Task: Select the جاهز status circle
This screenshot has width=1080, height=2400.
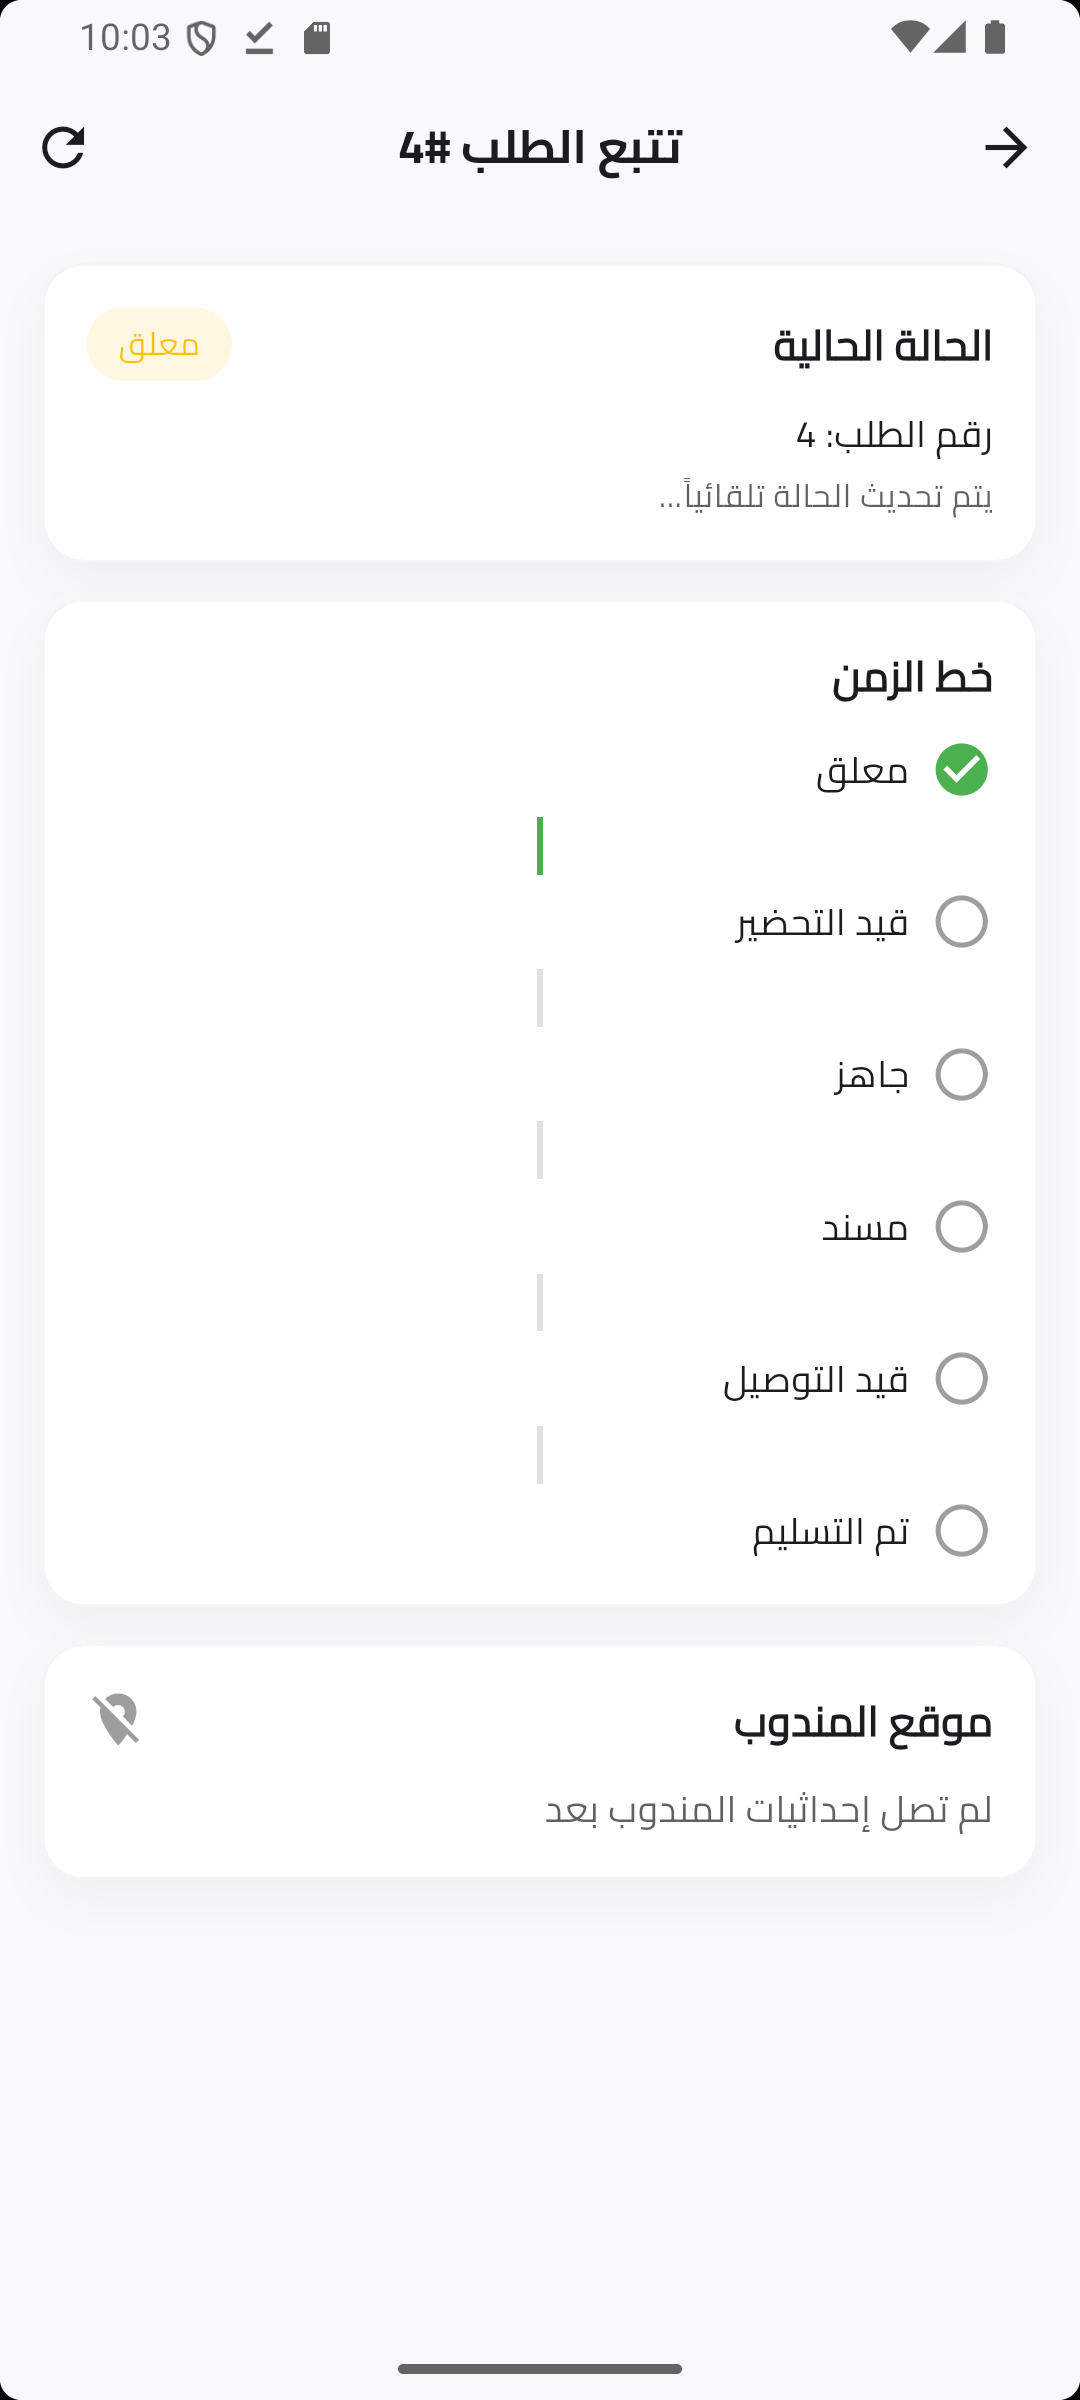Action: [961, 1075]
